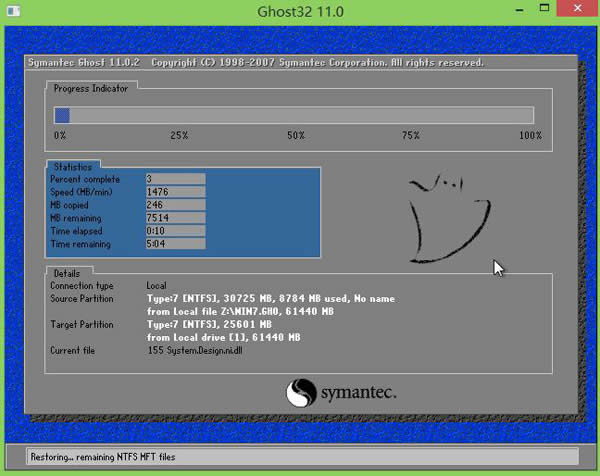Viewport: 600px width, 476px height.
Task: Click the 50% mark label
Action: [x=296, y=135]
